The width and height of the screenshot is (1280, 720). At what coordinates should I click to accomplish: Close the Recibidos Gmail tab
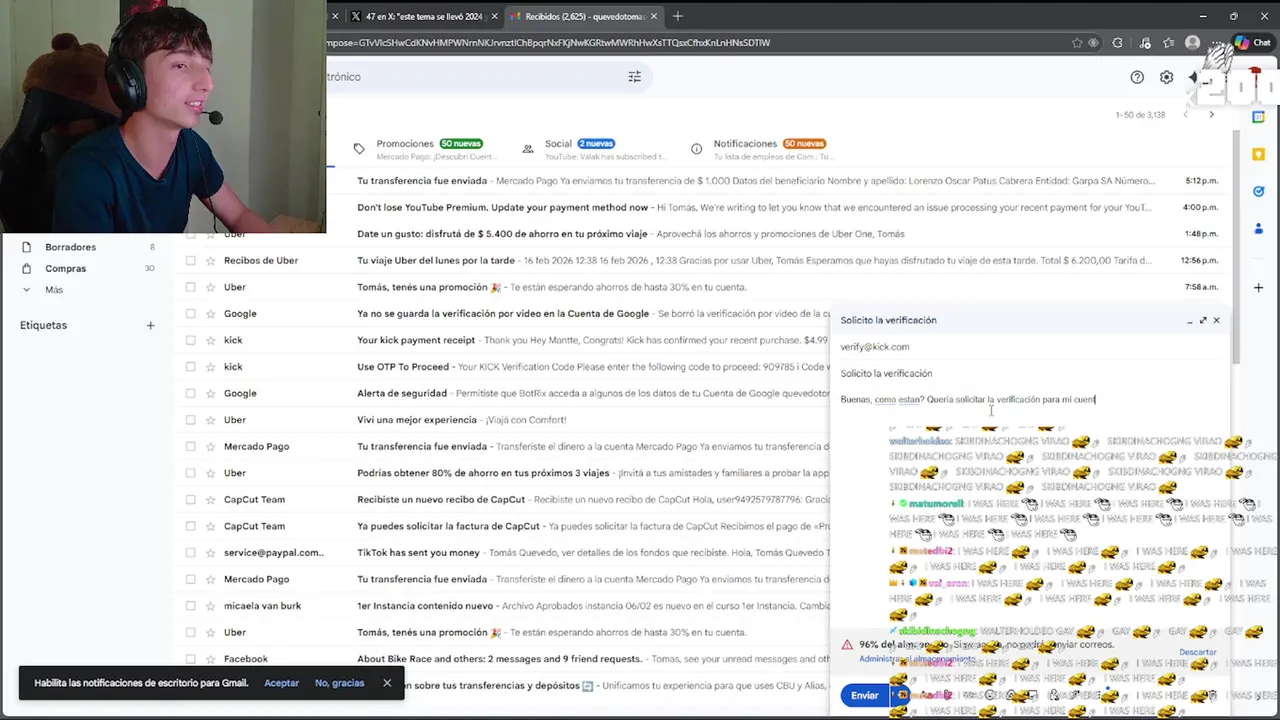[x=654, y=16]
